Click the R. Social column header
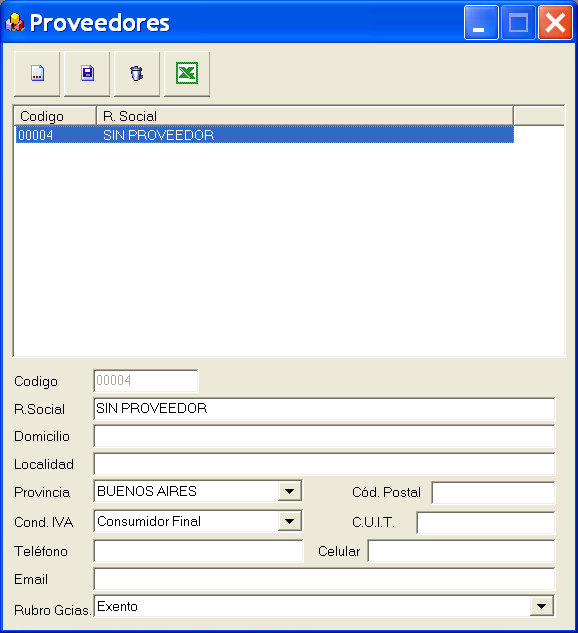578x633 pixels. [305, 116]
